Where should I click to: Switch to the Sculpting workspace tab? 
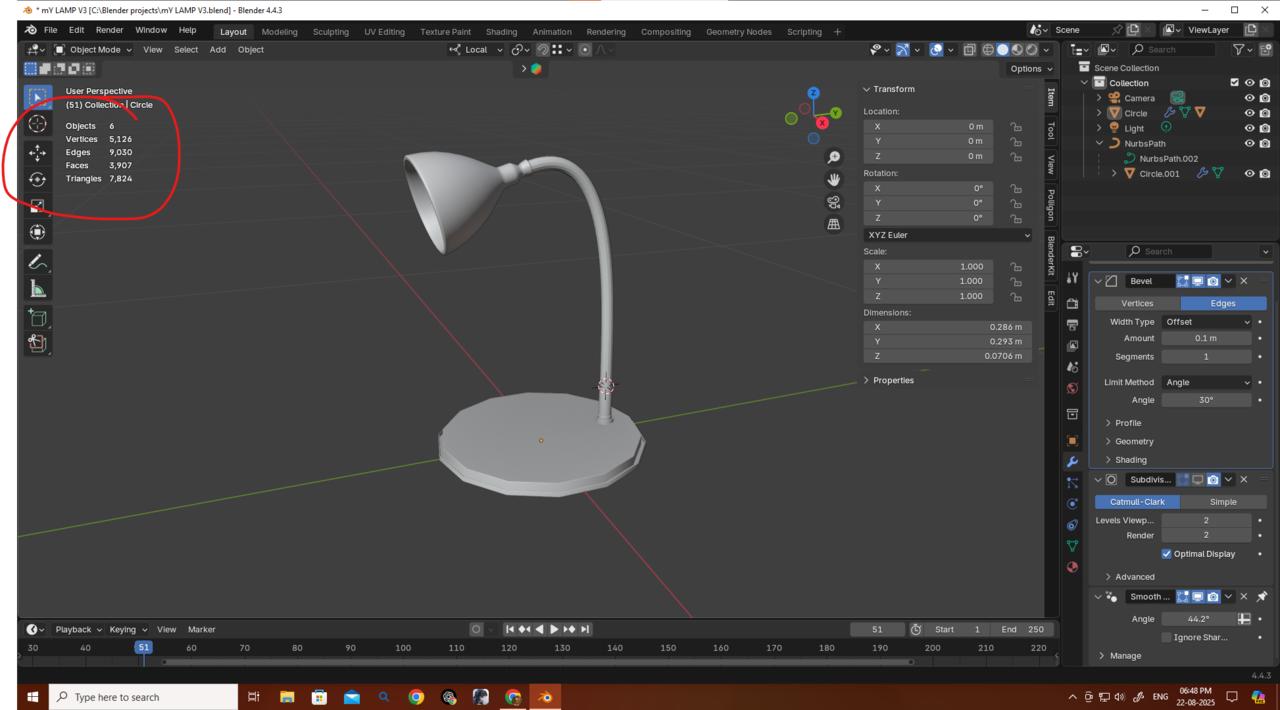(331, 32)
